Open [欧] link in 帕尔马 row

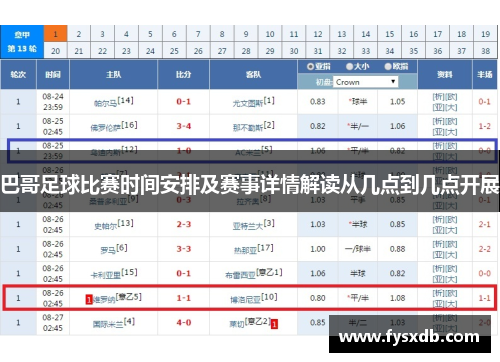[451, 97]
